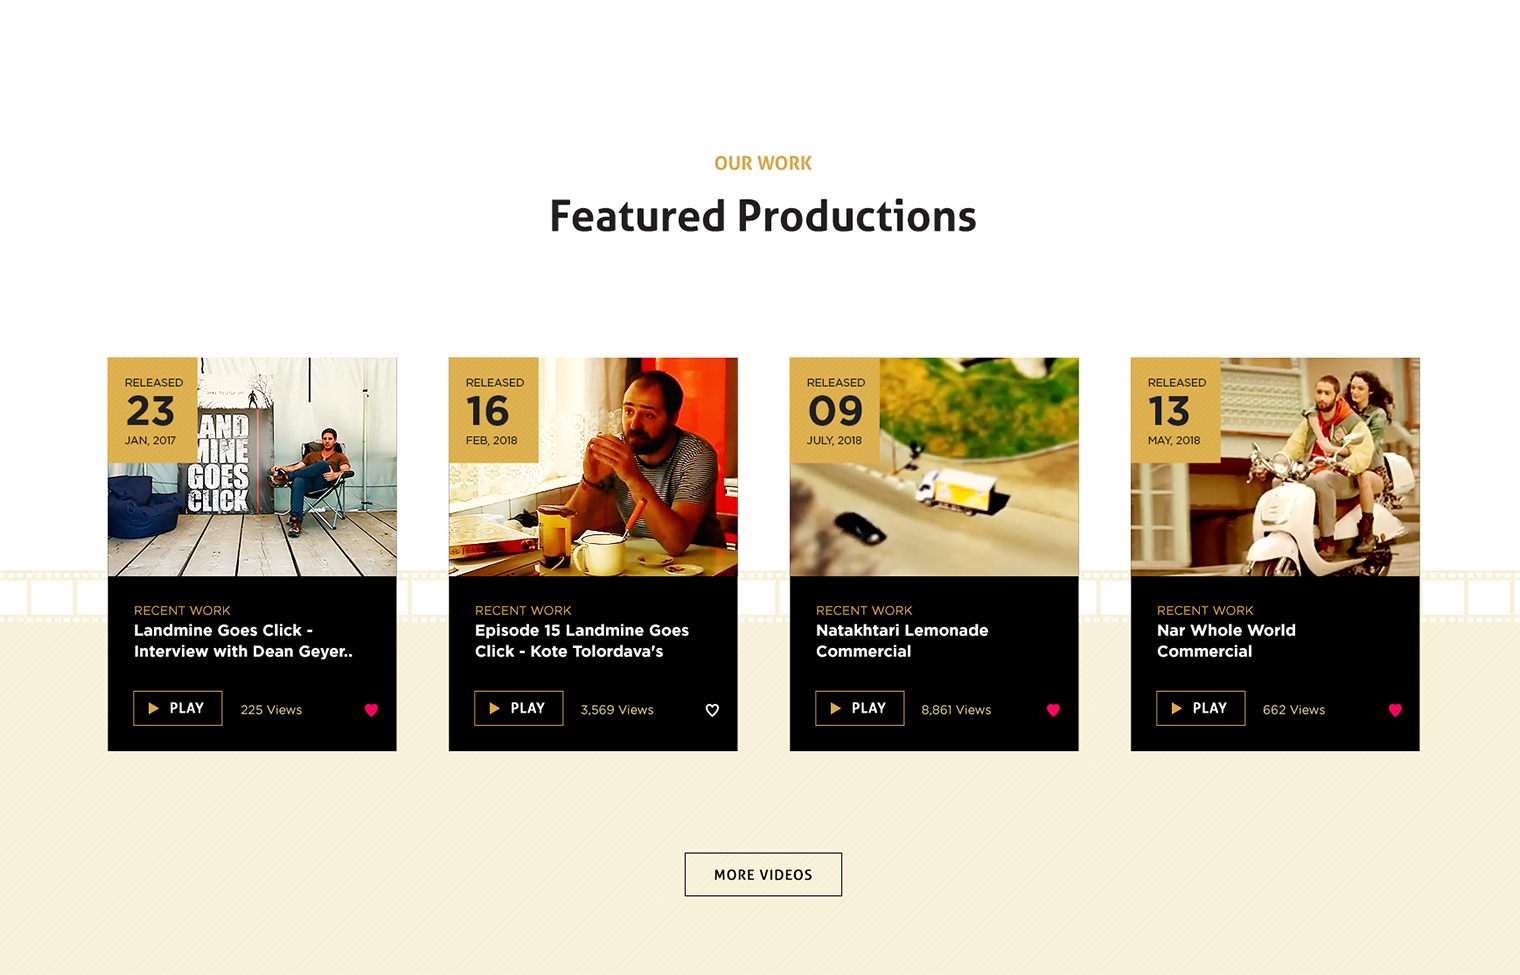Like the Episode 15 Landmine Goes Click video
1520x975 pixels.
tap(712, 710)
